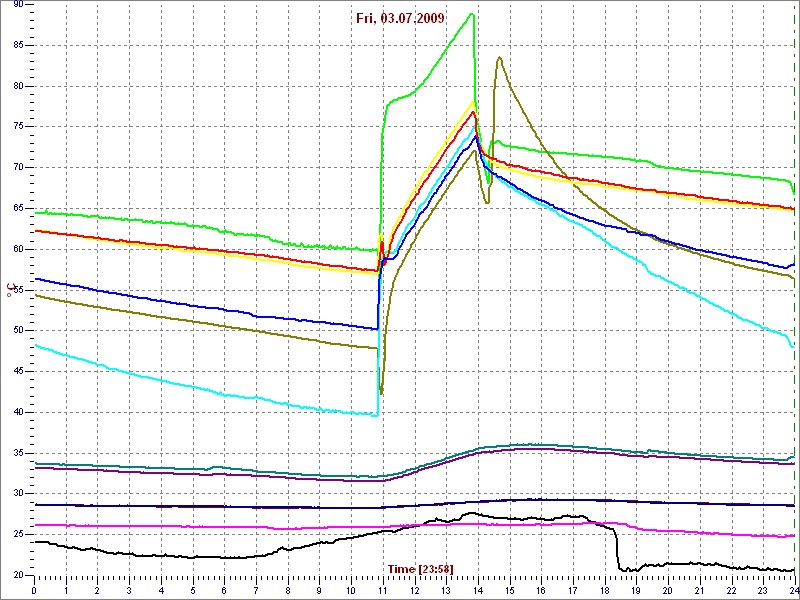Click hour '17' on the time axis
Image resolution: width=800 pixels, height=600 pixels.
573,589
